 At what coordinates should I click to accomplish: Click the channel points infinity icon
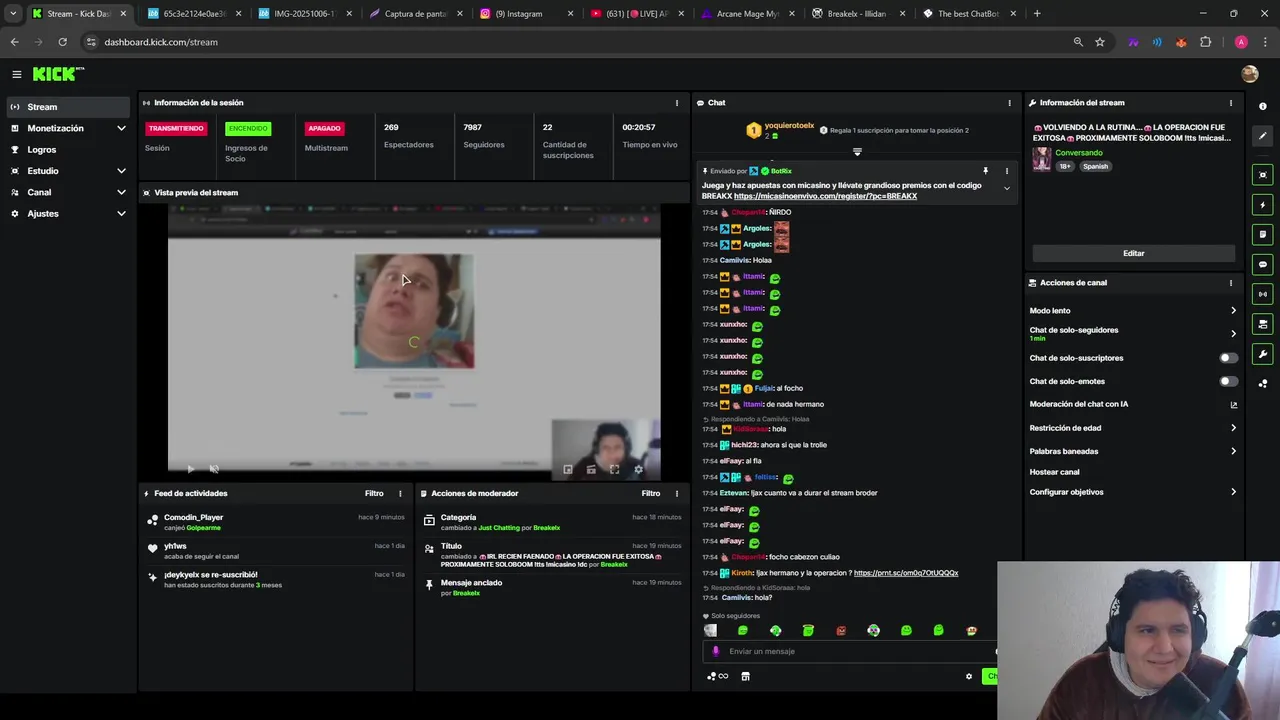(718, 677)
